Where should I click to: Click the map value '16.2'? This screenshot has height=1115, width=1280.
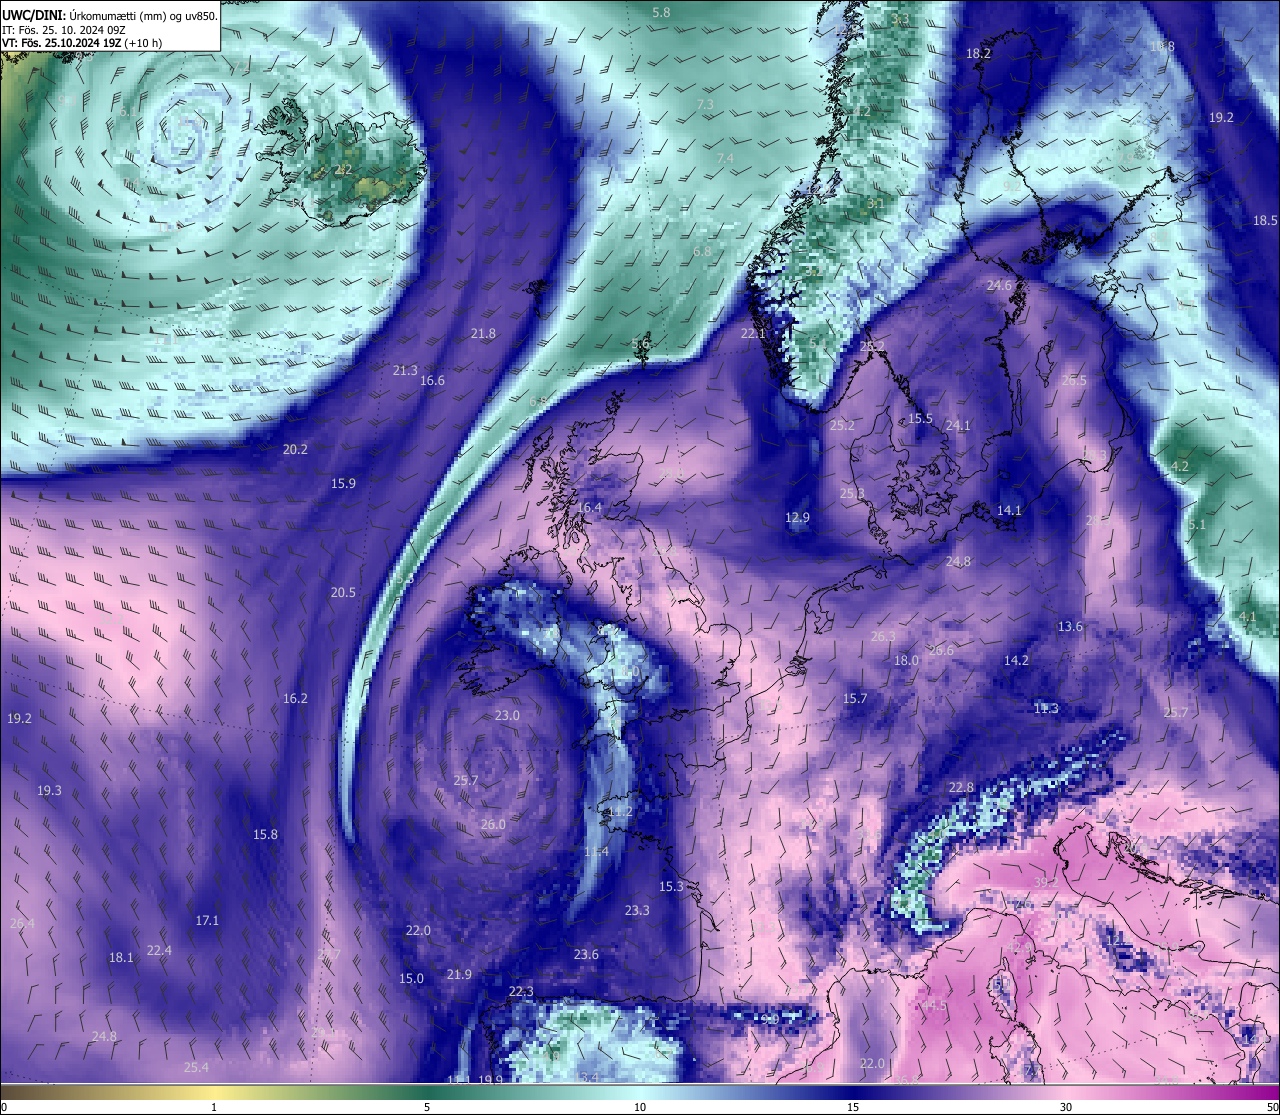295,698
